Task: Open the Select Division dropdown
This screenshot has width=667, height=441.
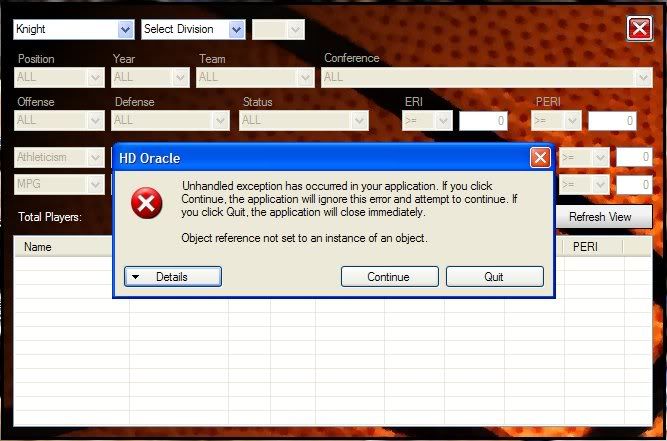Action: [236, 29]
